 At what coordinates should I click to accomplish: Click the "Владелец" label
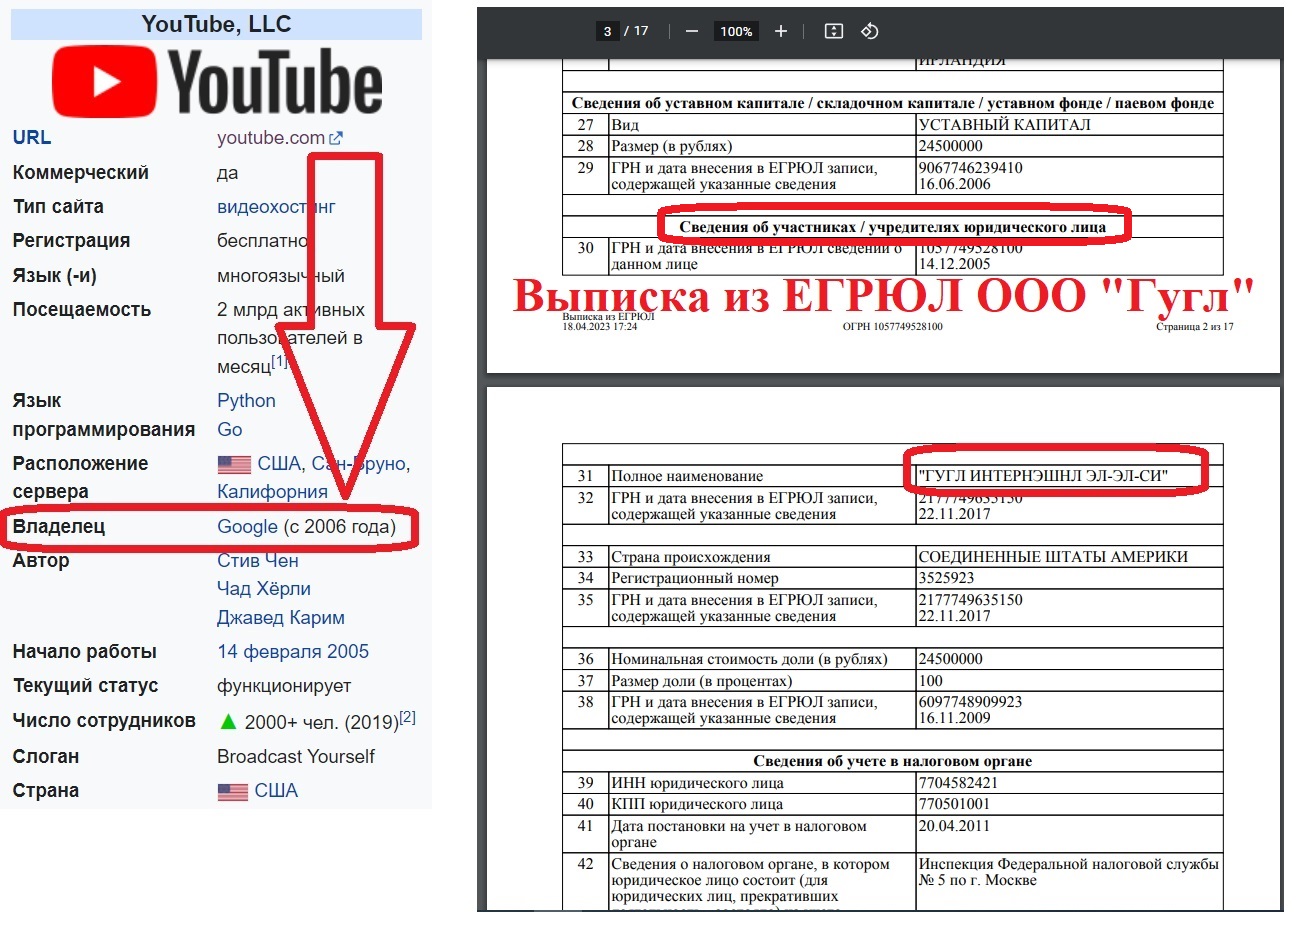[x=59, y=527]
